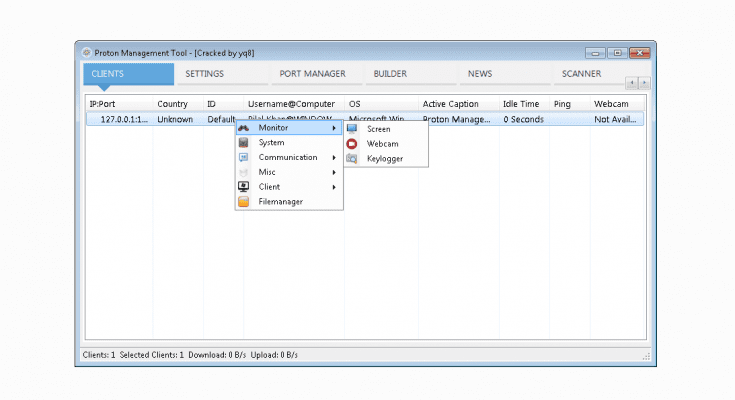The height and width of the screenshot is (400, 735).
Task: Click the Keylogger icon in submenu
Action: click(x=352, y=159)
